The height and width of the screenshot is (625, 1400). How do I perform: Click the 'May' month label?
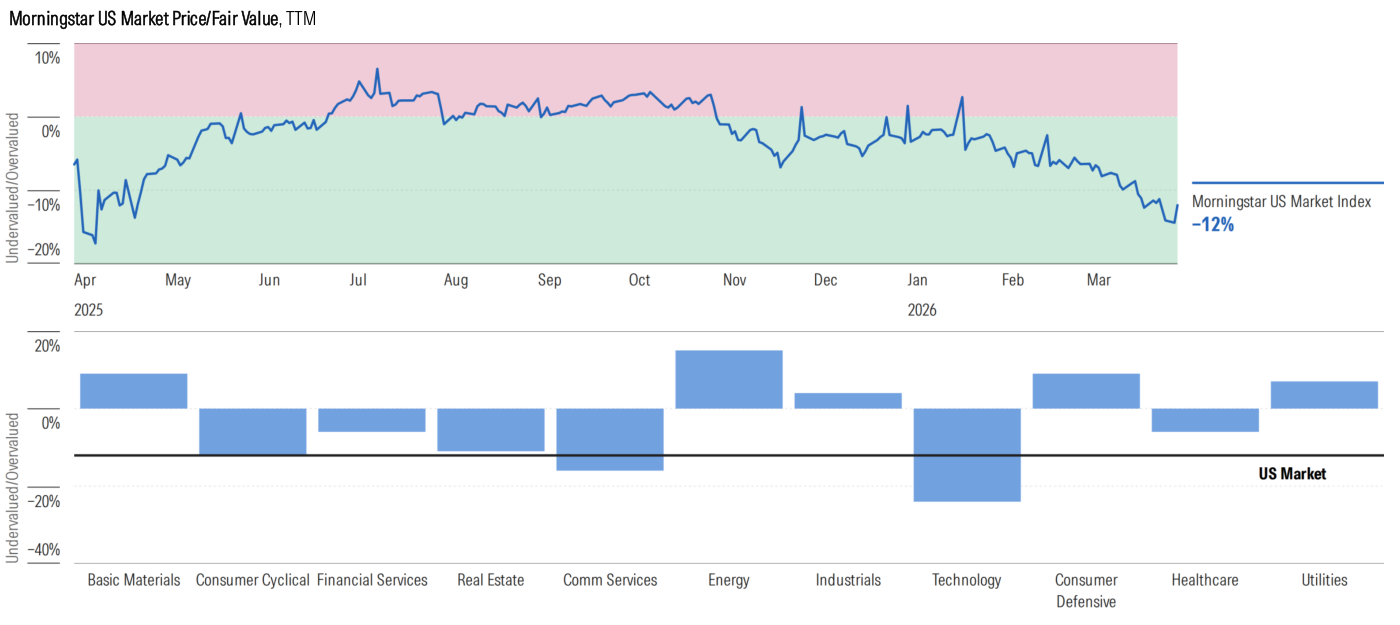point(178,280)
